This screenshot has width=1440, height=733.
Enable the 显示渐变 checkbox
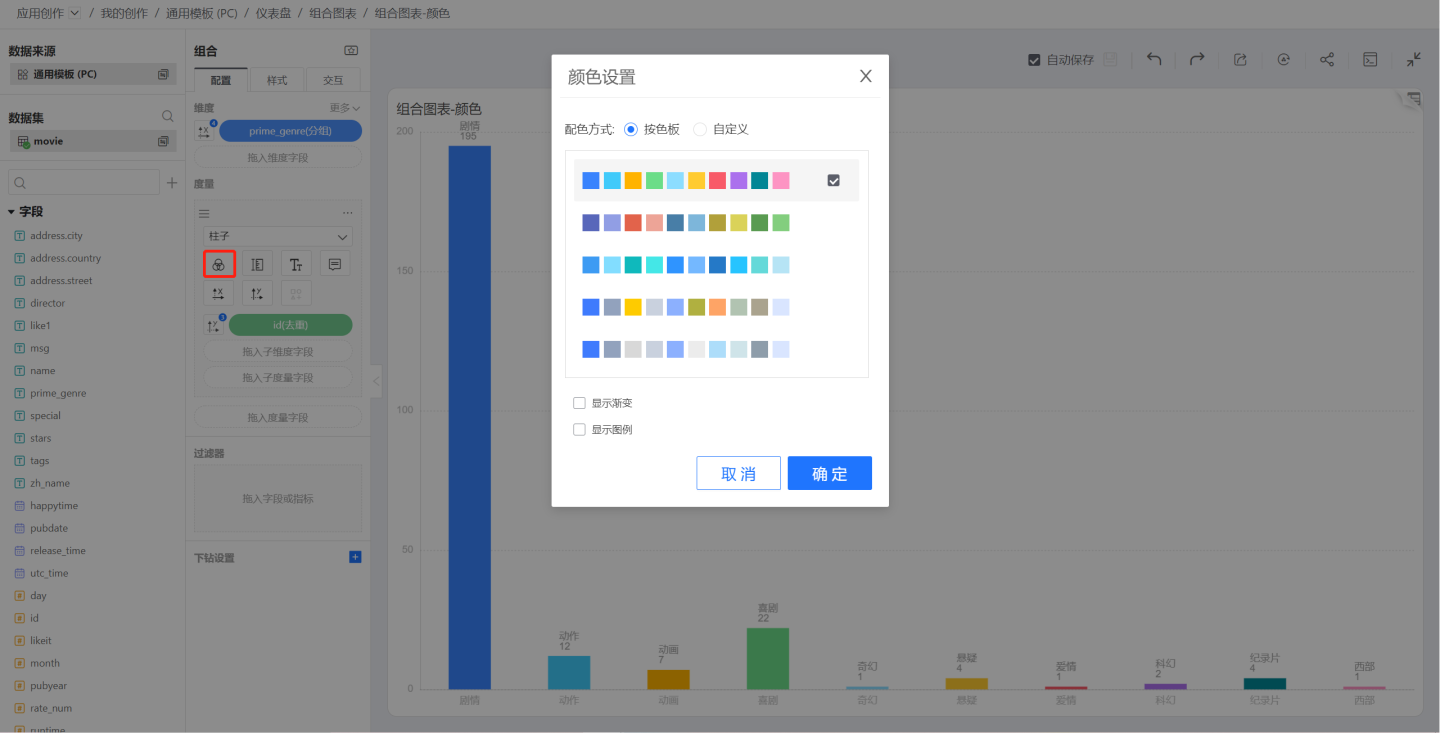(x=579, y=403)
